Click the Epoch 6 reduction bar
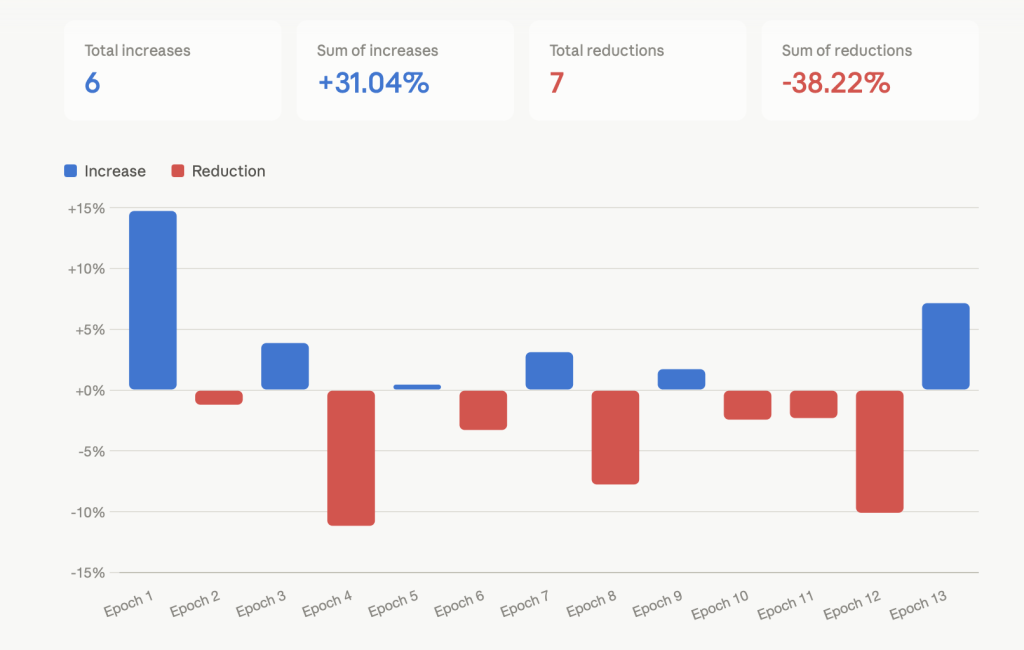Viewport: 1024px width, 650px height. (x=483, y=410)
